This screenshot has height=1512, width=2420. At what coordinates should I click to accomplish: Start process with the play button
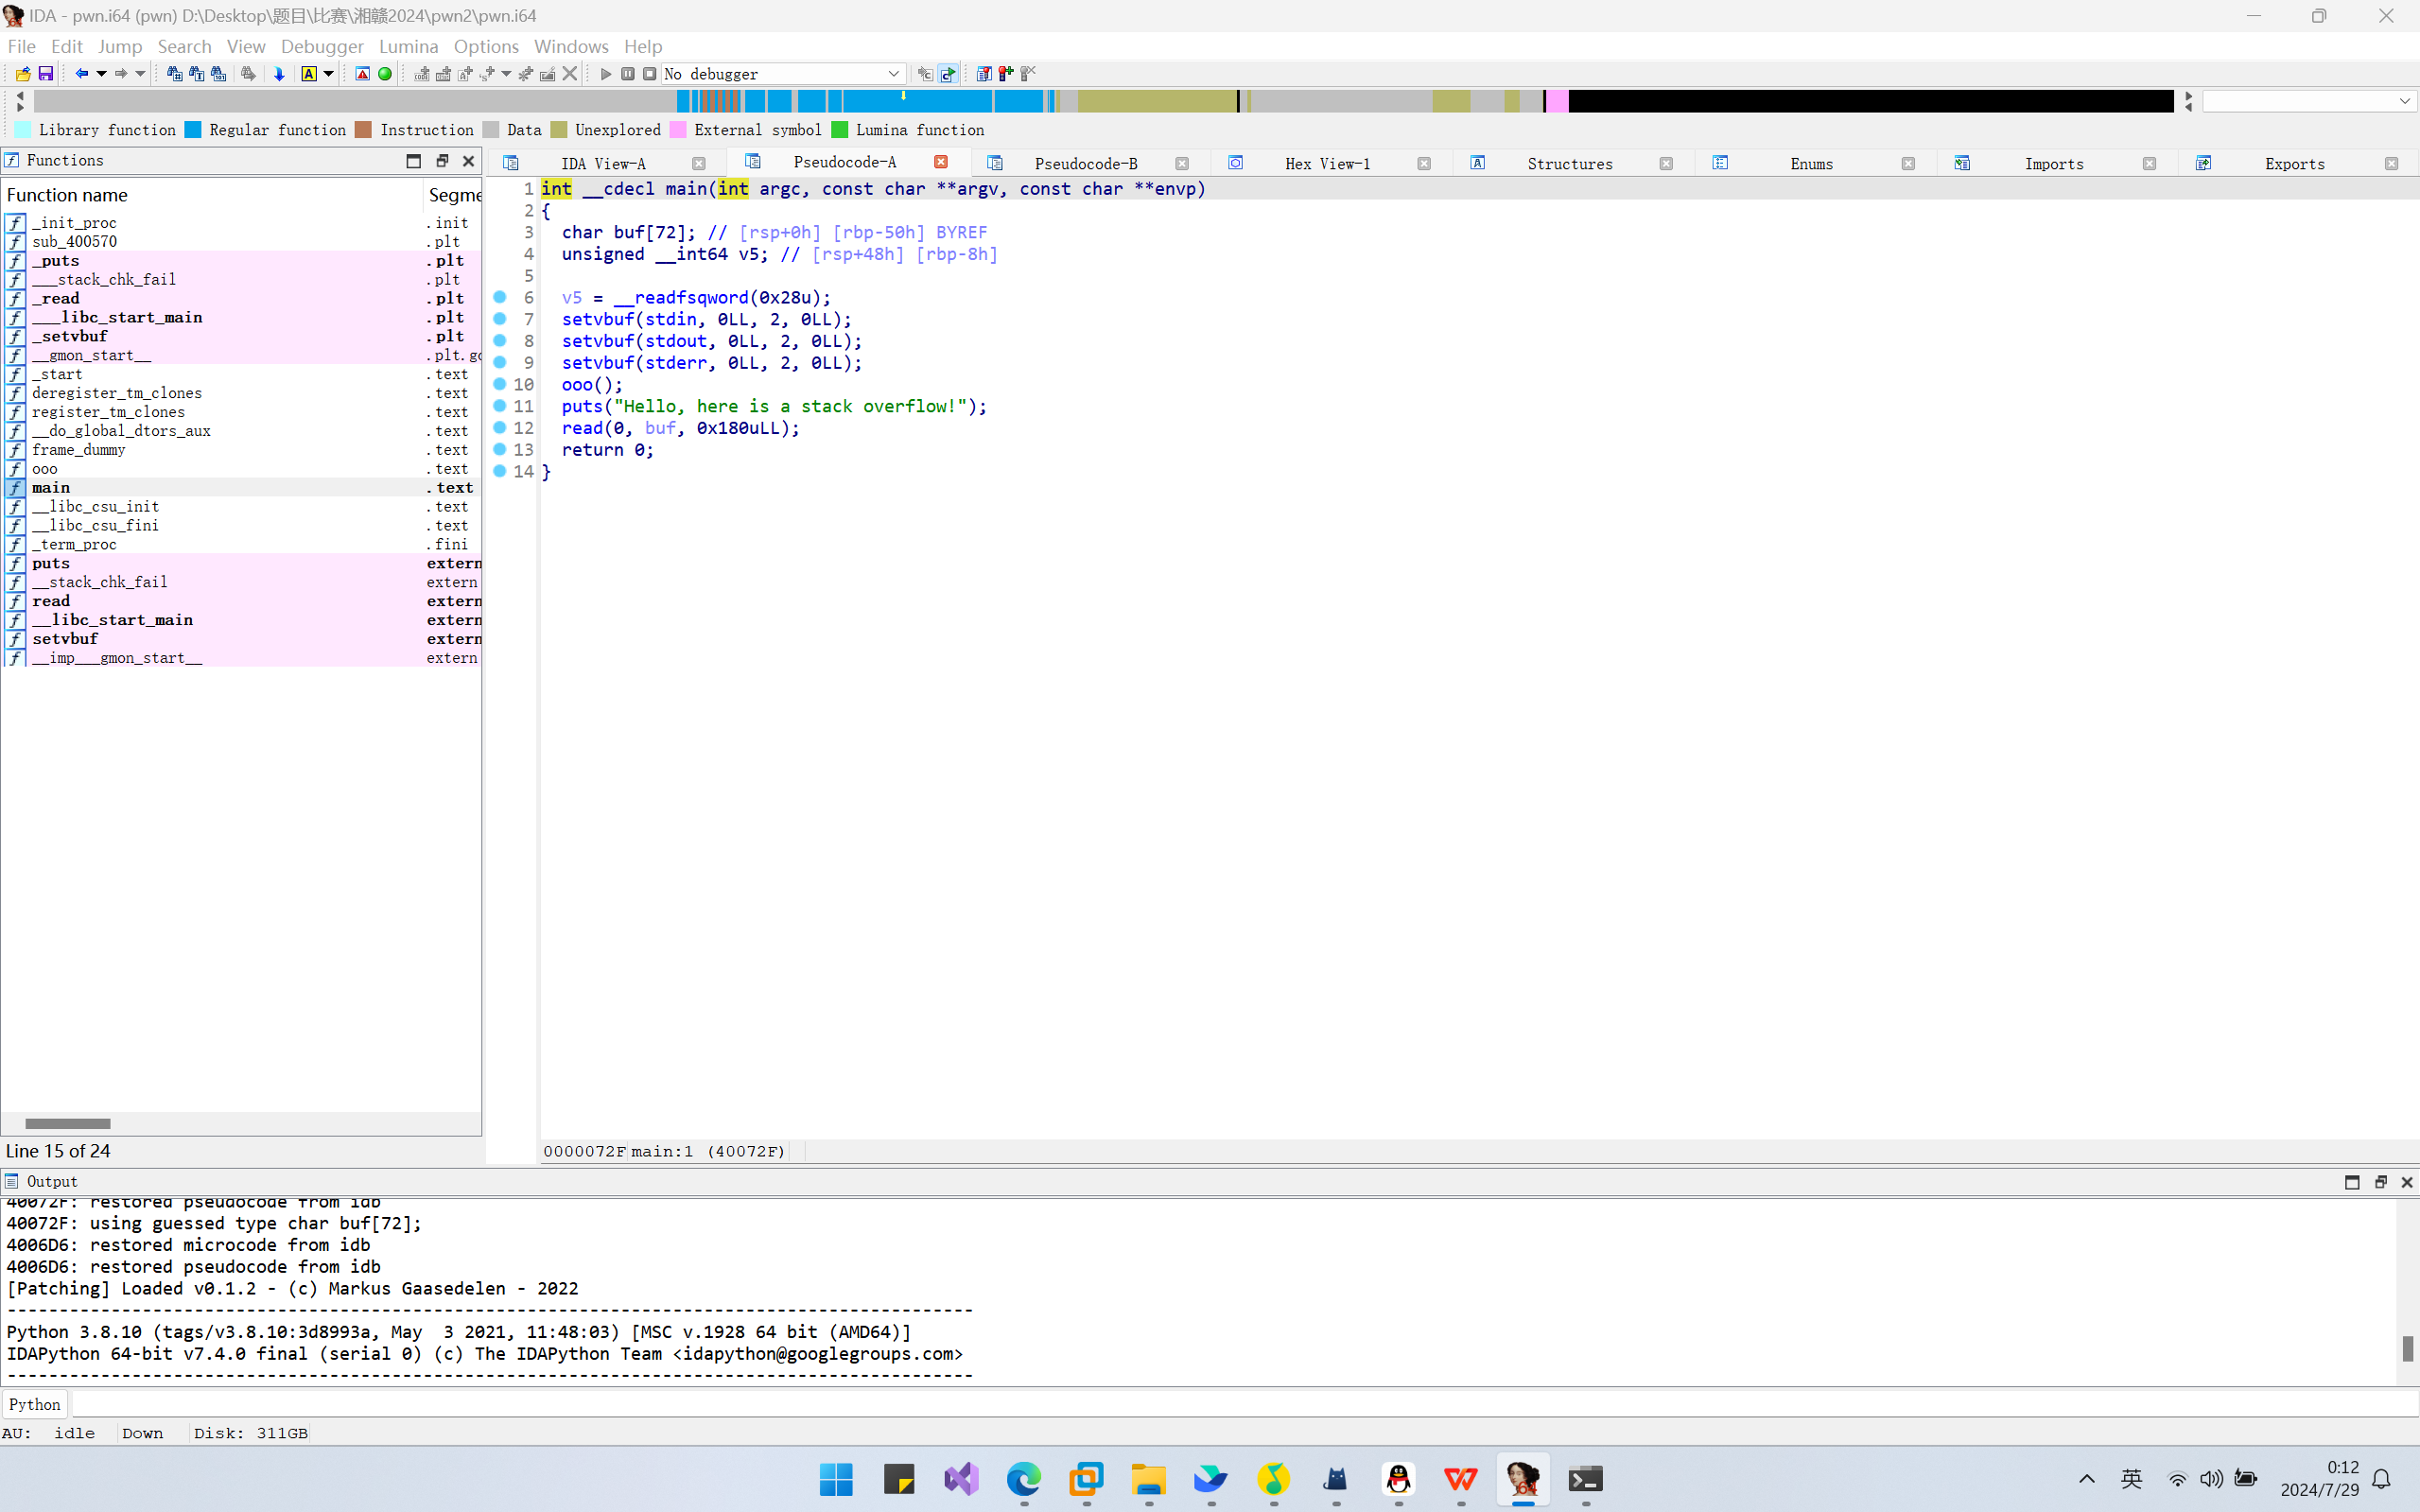pyautogui.click(x=605, y=74)
